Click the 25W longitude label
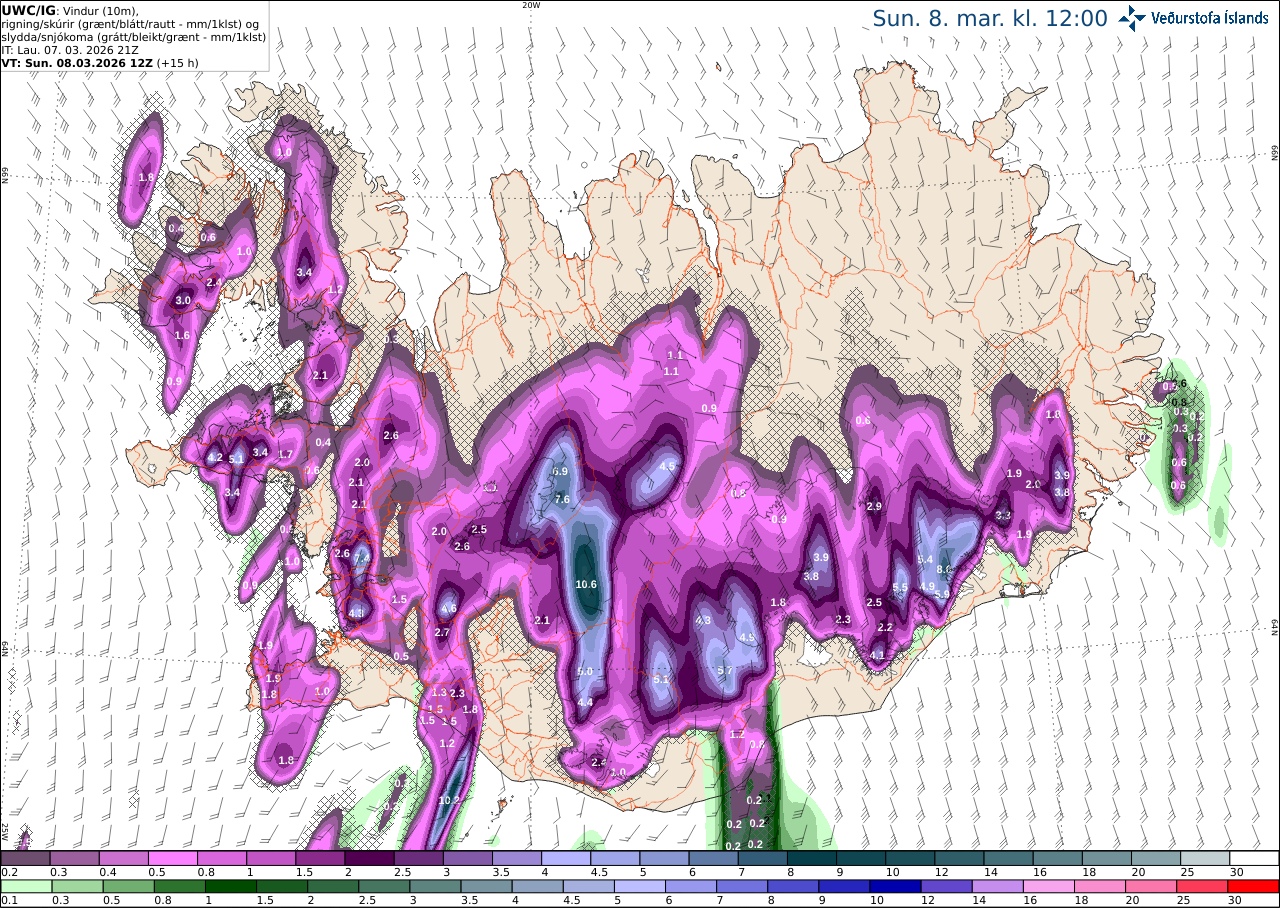This screenshot has width=1280, height=908. [5, 831]
